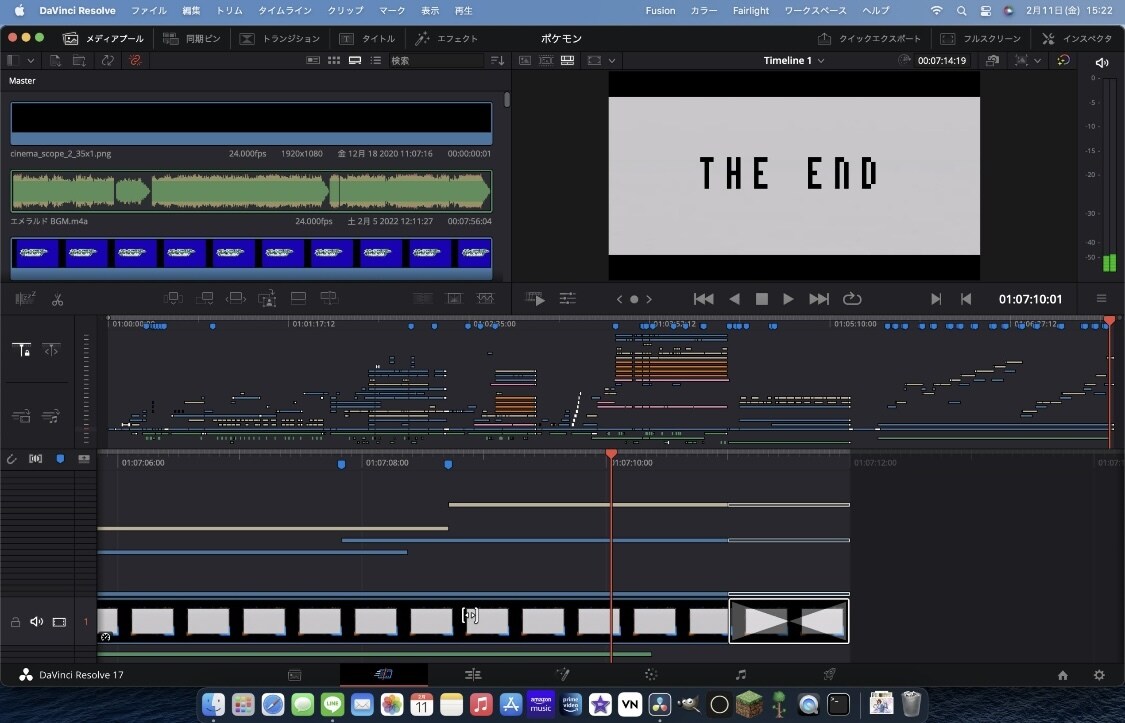Switch viewer to フルスクリーン
The width and height of the screenshot is (1125, 723).
[980, 39]
